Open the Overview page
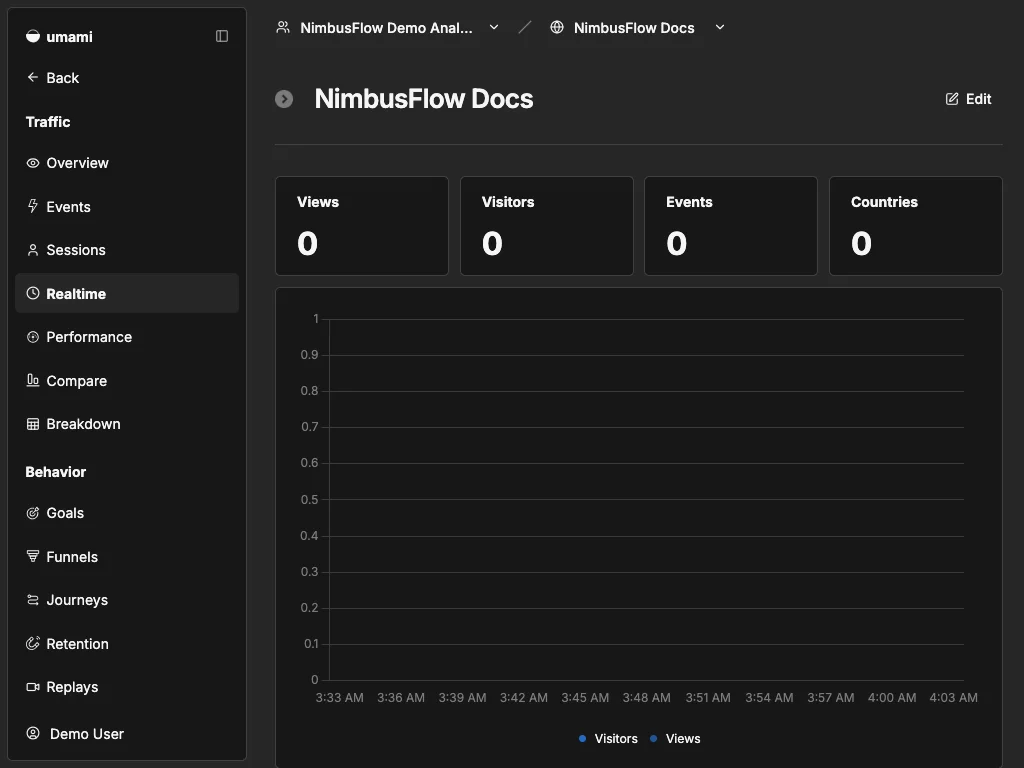Image resolution: width=1024 pixels, height=768 pixels. pyautogui.click(x=127, y=163)
